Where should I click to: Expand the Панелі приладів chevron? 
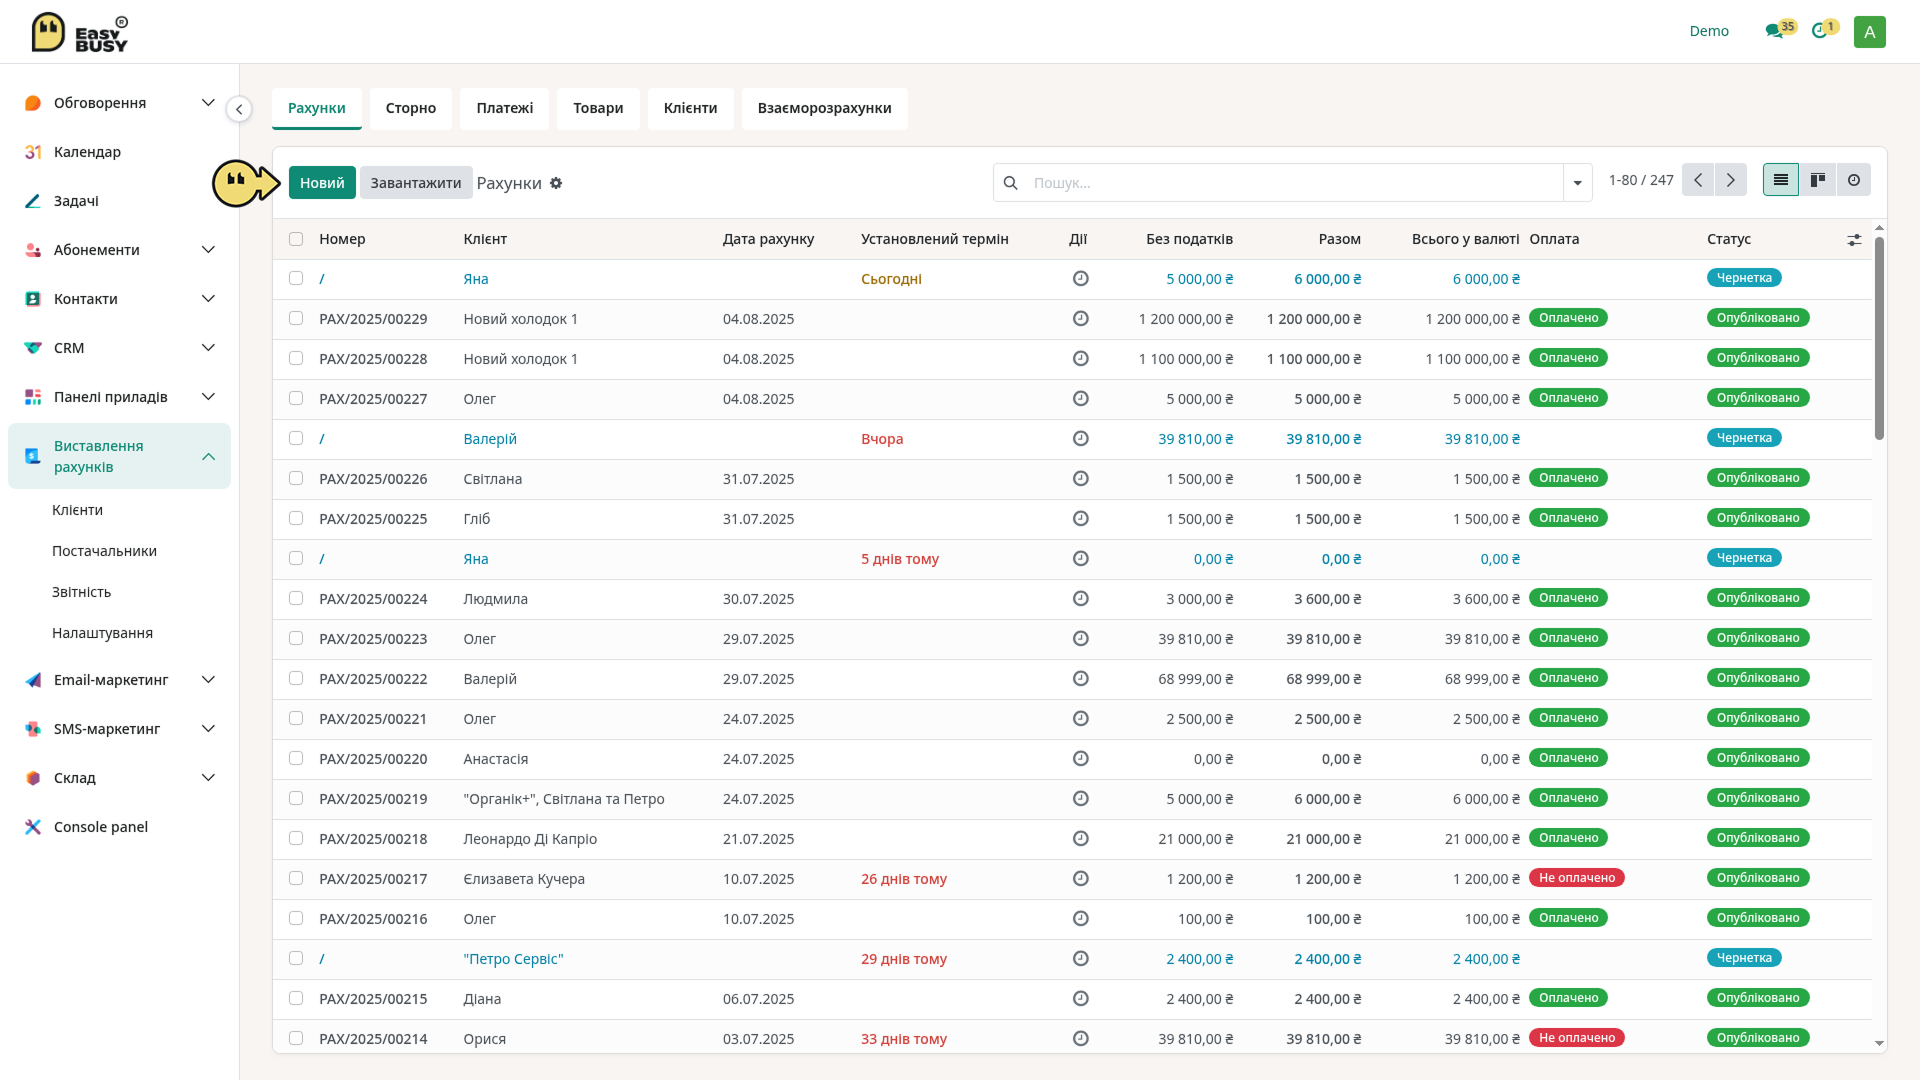point(208,397)
